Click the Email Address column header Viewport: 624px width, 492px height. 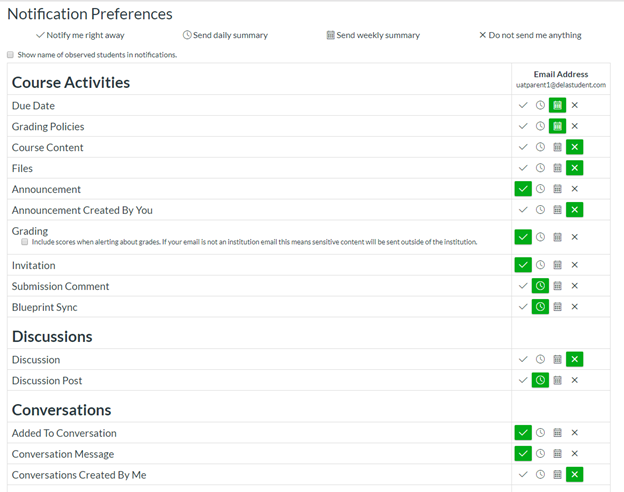point(560,74)
